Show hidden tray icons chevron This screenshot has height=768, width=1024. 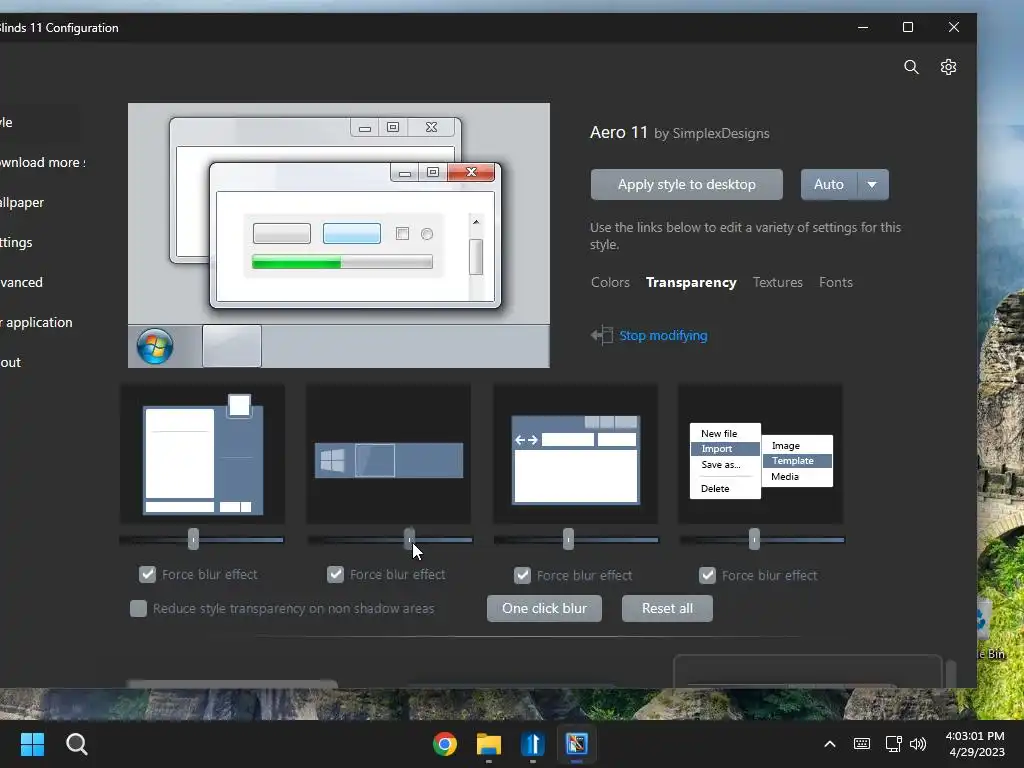829,744
